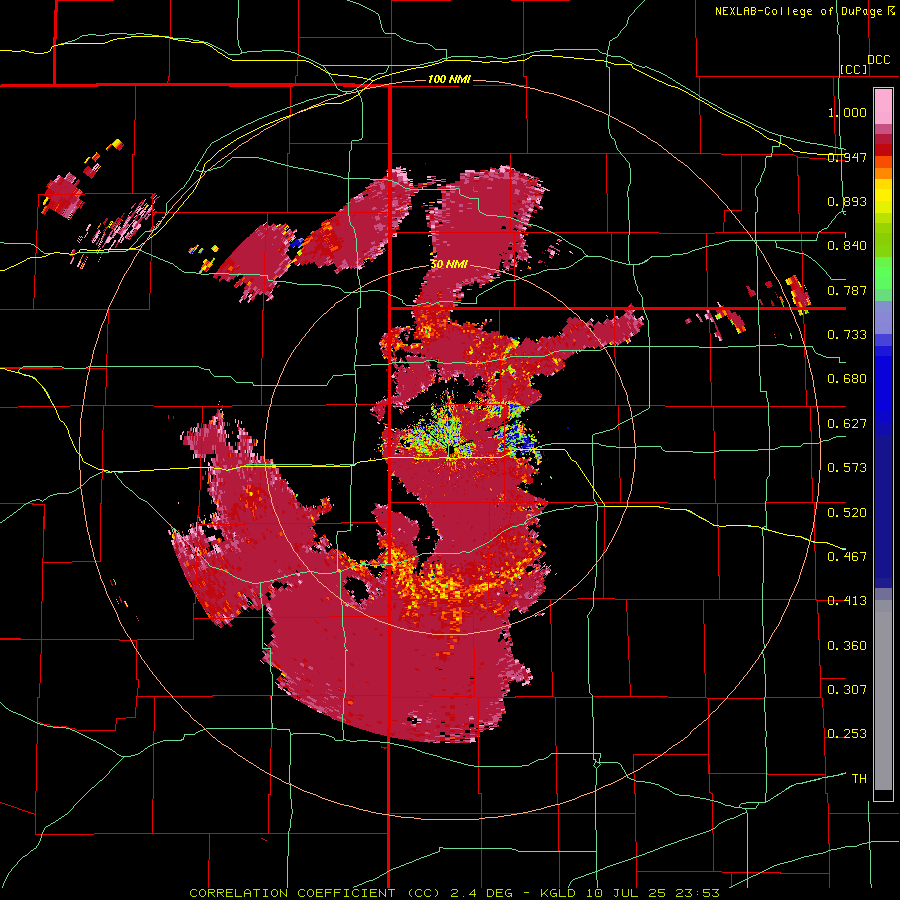This screenshot has height=900, width=900.
Task: Click the 0.787 color scale value
Action: tap(847, 290)
